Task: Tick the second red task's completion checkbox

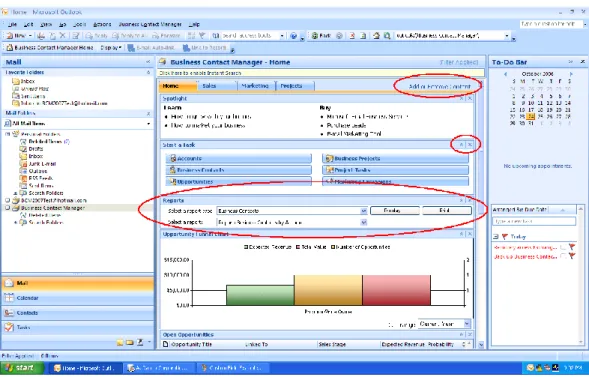Action: (563, 256)
